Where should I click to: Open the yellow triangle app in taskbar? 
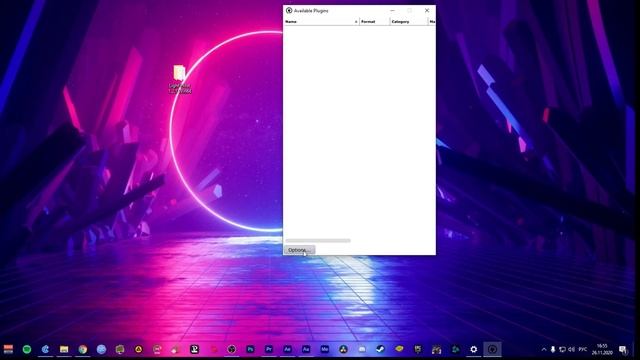[x=139, y=349]
